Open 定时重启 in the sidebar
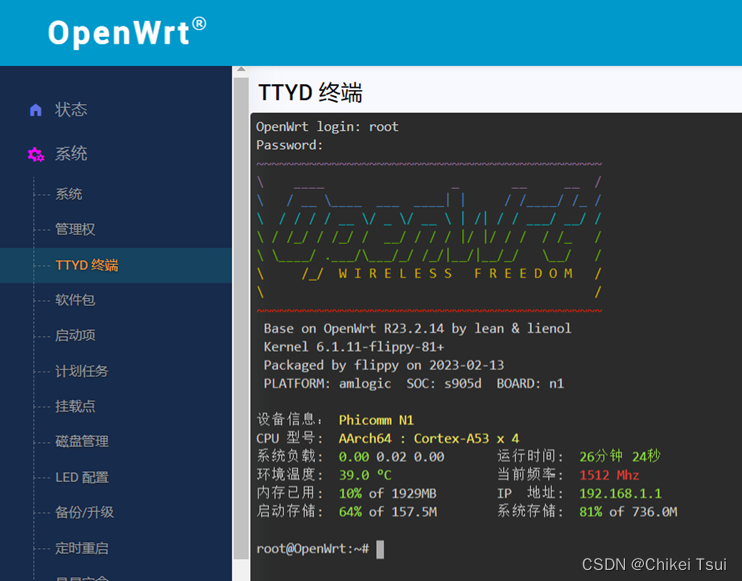 pyautogui.click(x=82, y=548)
